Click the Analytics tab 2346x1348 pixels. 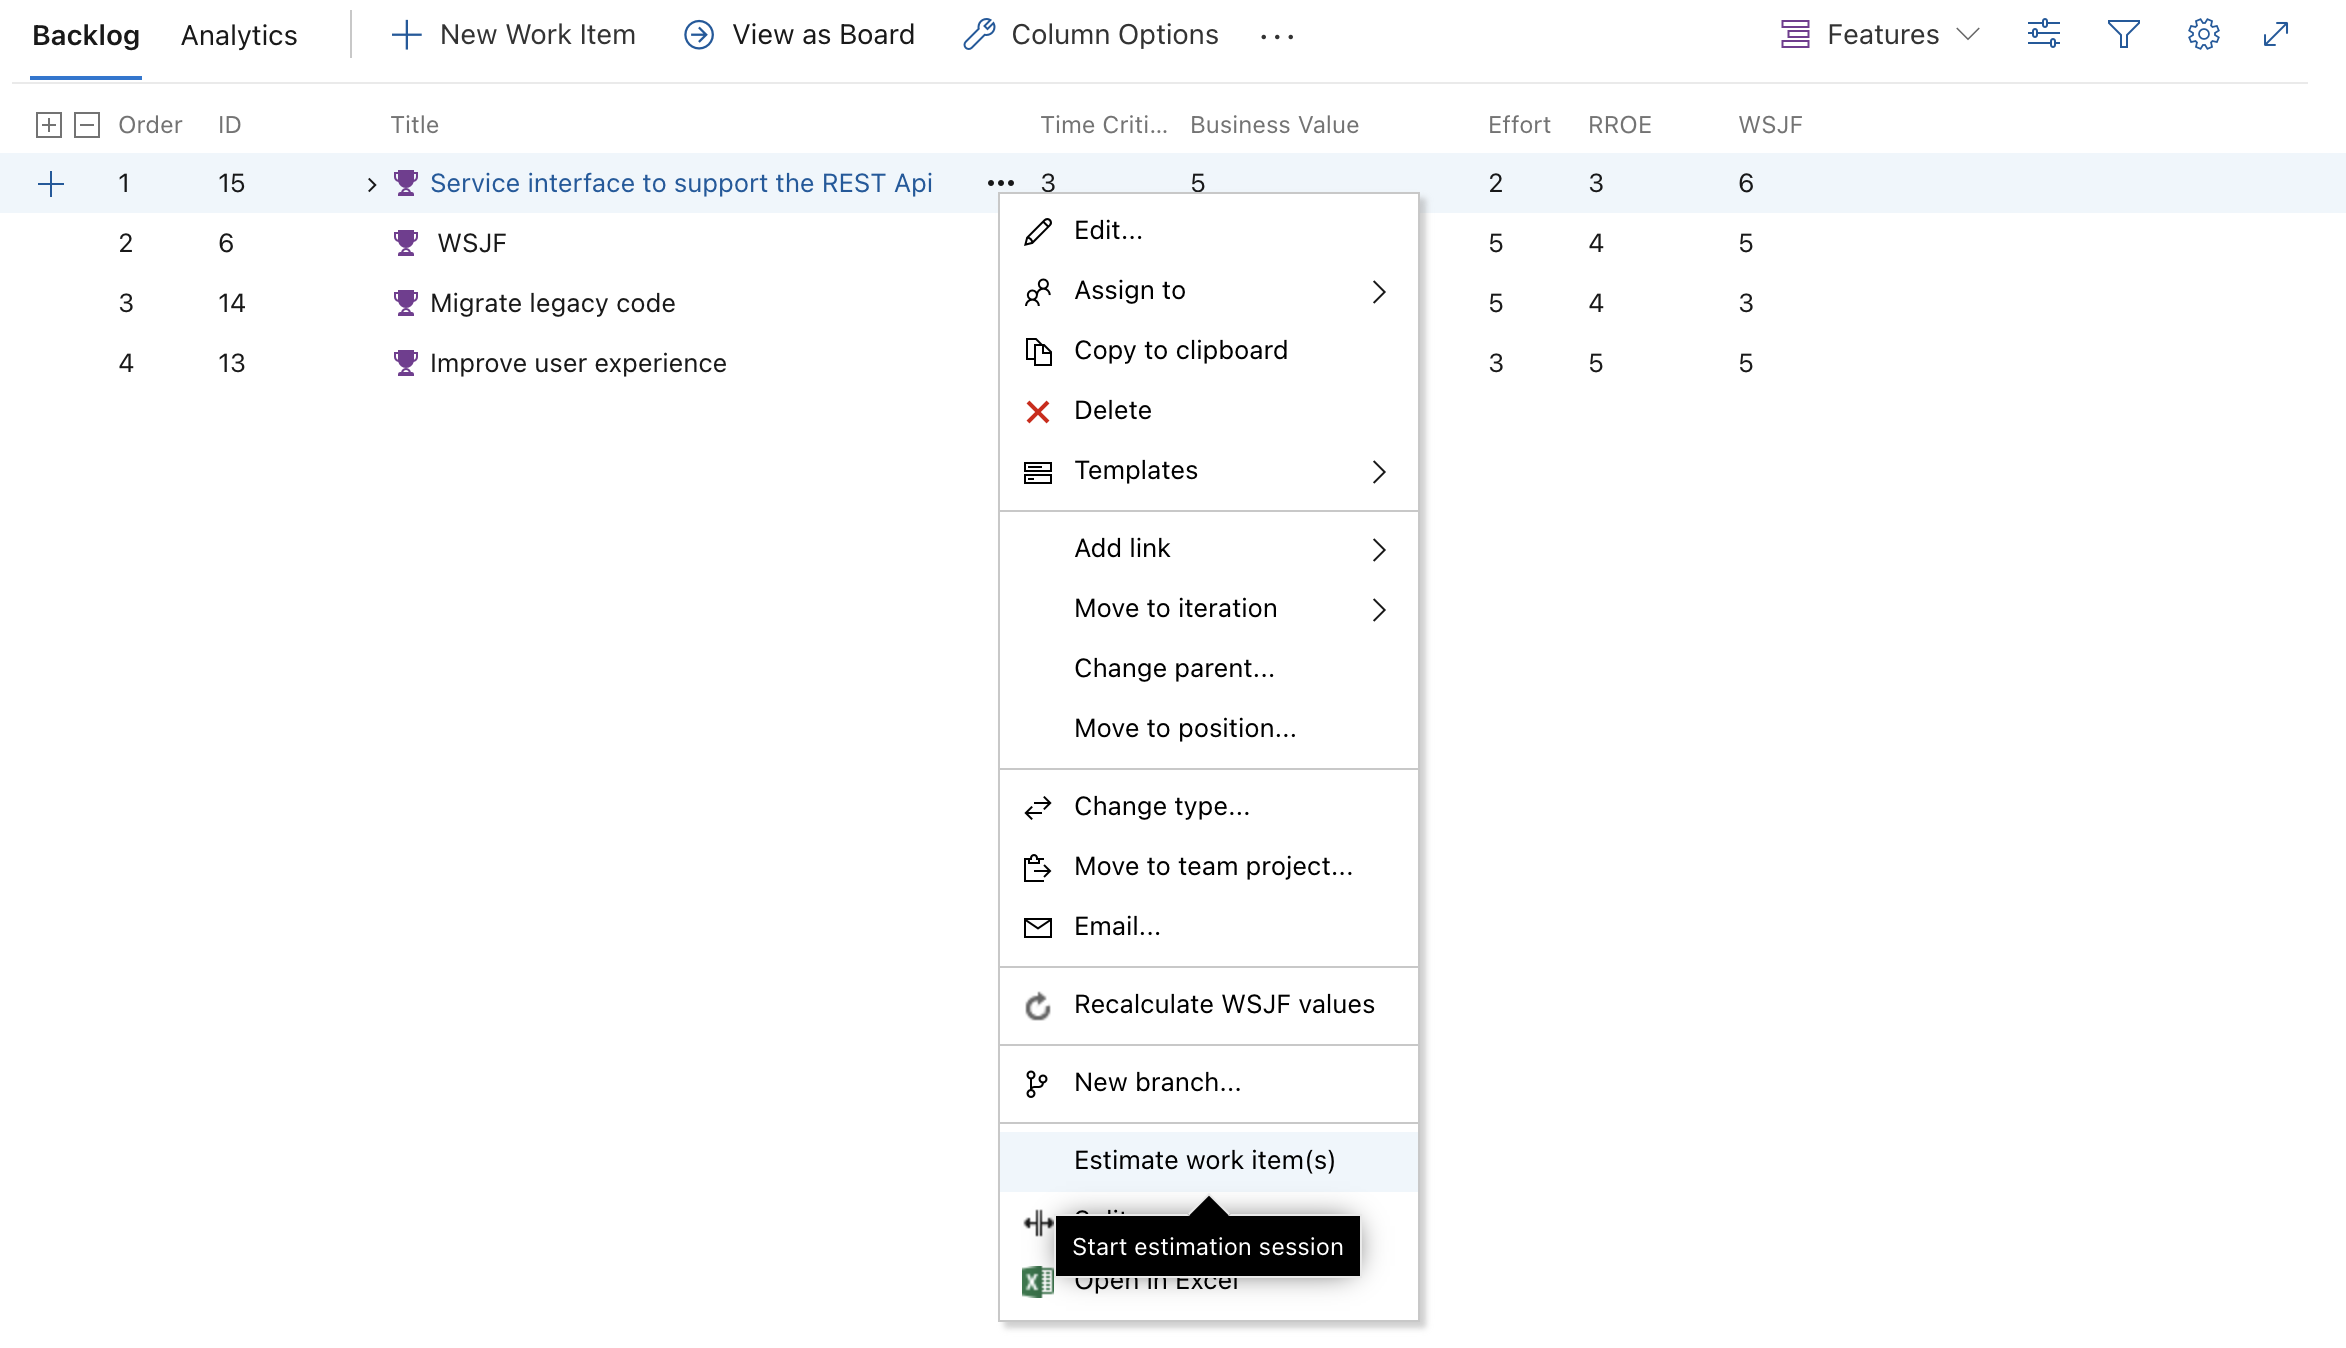[x=238, y=34]
